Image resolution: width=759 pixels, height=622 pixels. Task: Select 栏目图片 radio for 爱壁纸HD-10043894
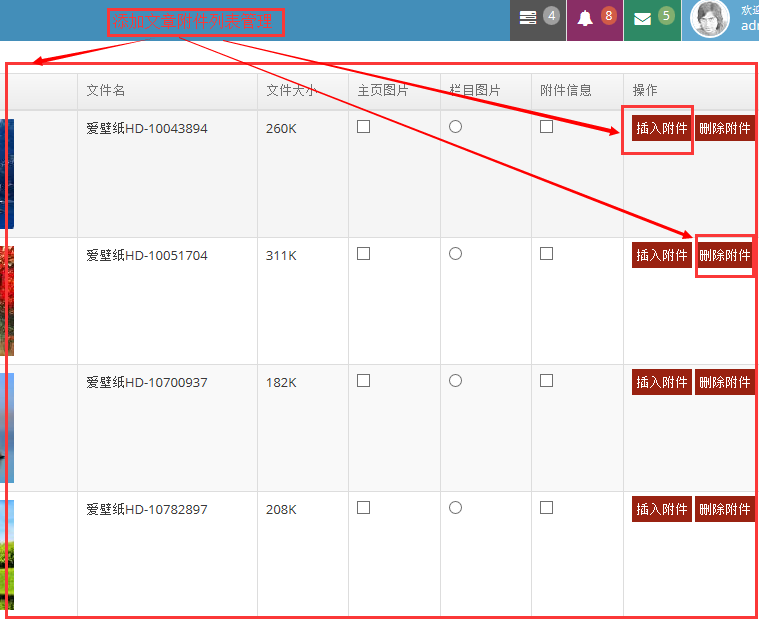pos(455,127)
